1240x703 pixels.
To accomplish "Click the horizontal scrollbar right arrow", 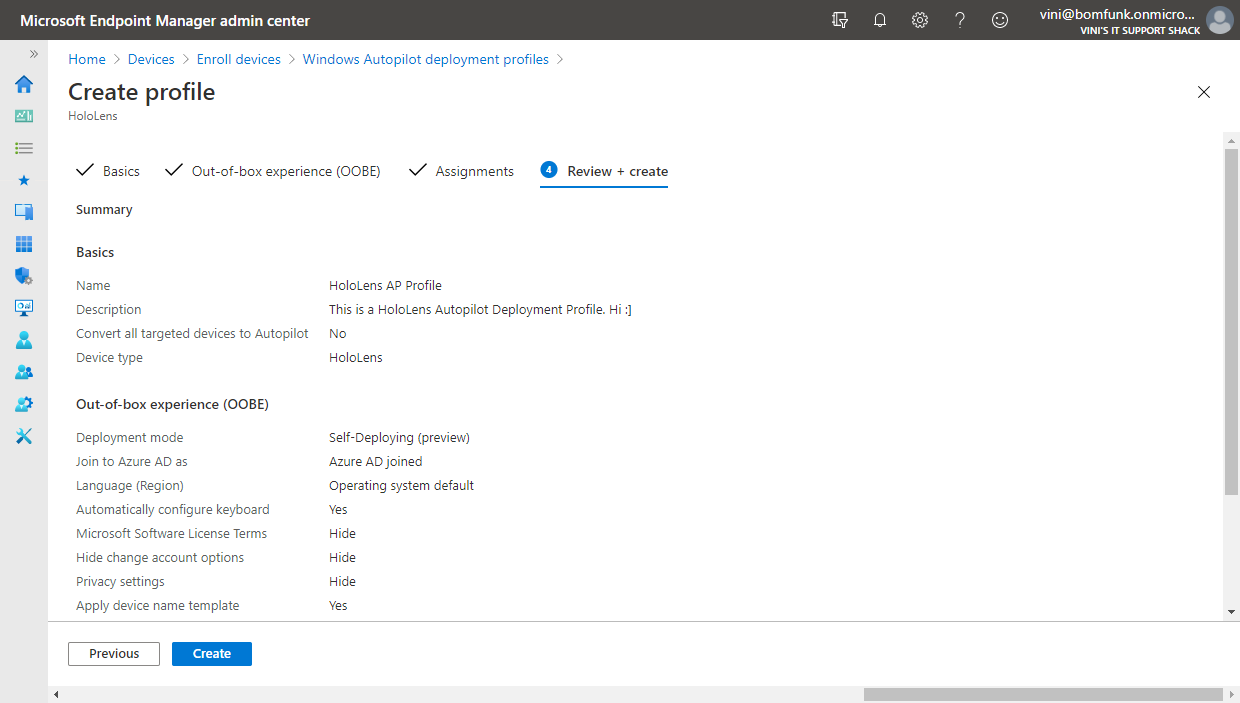I will [x=1232, y=694].
